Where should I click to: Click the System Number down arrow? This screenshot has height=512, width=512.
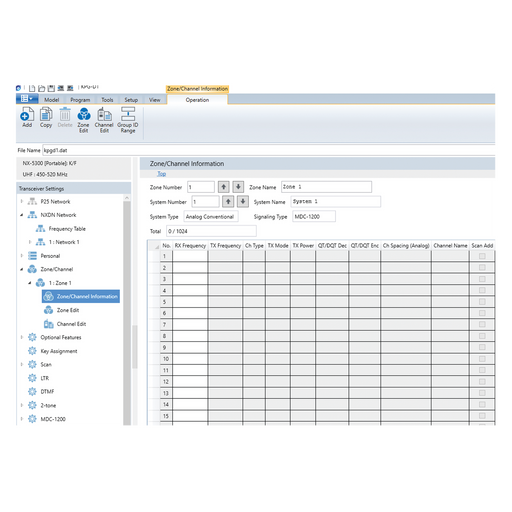(x=243, y=201)
